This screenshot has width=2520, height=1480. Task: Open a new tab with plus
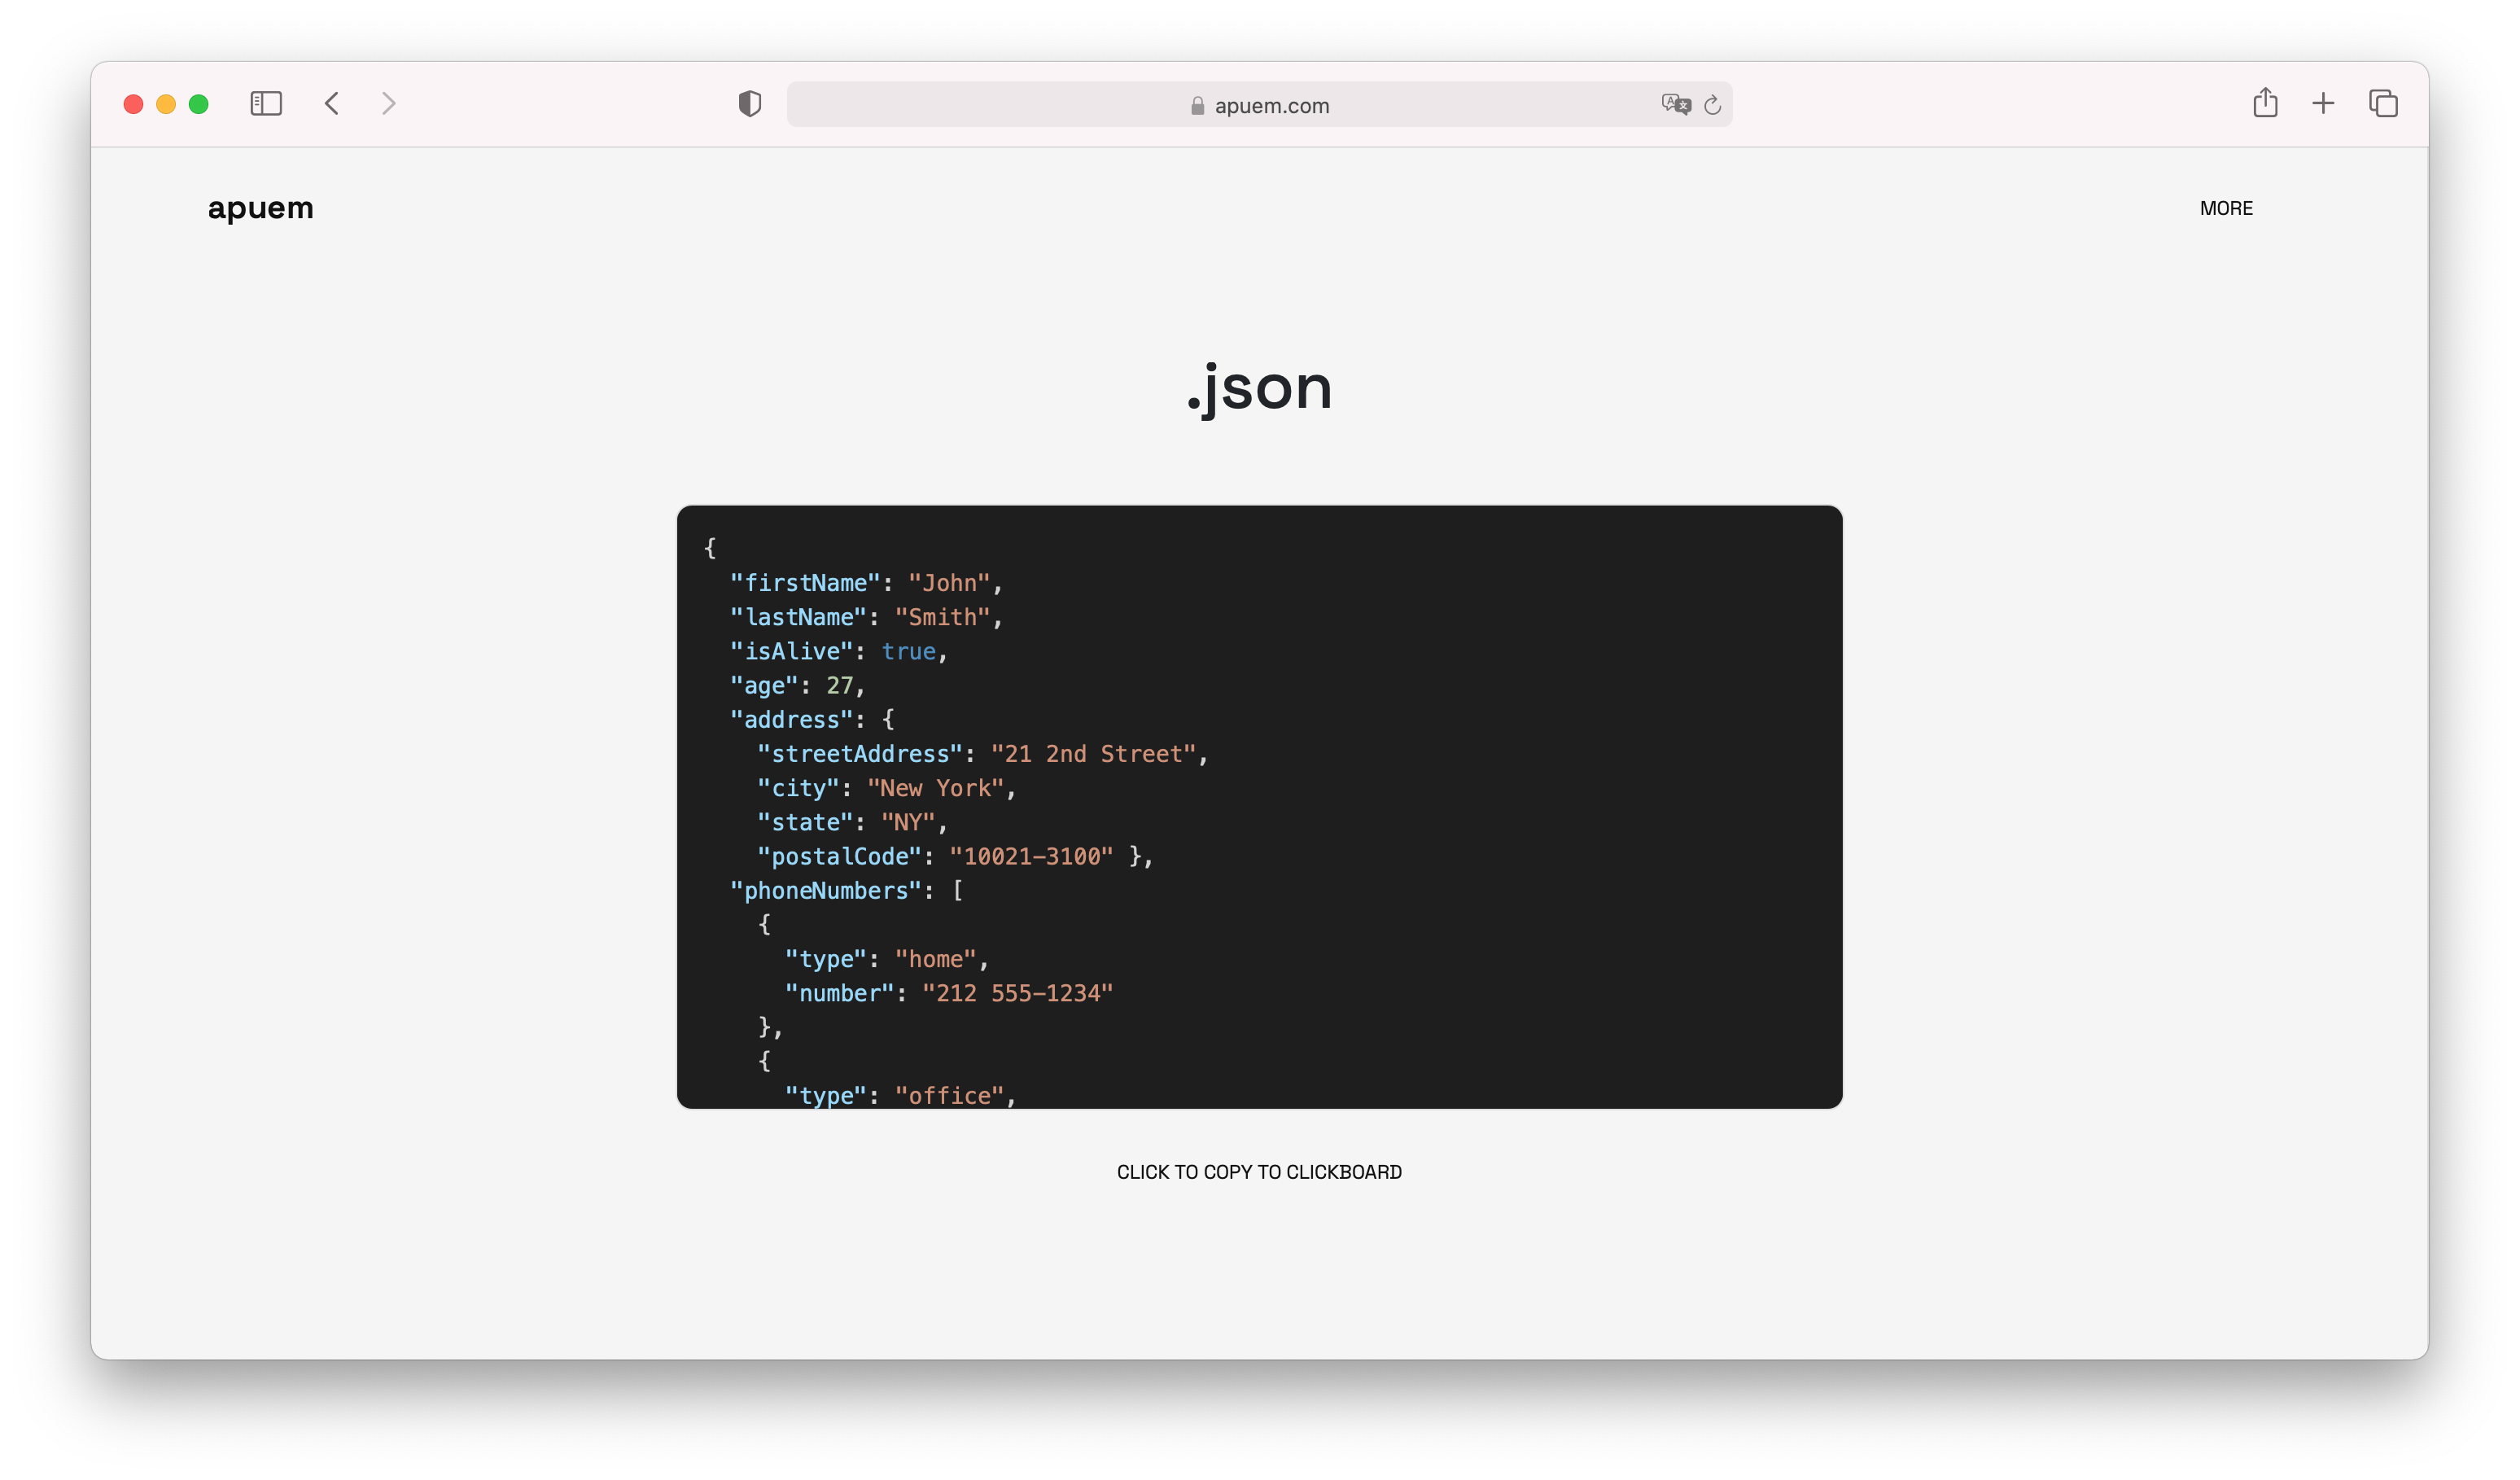pos(2323,103)
